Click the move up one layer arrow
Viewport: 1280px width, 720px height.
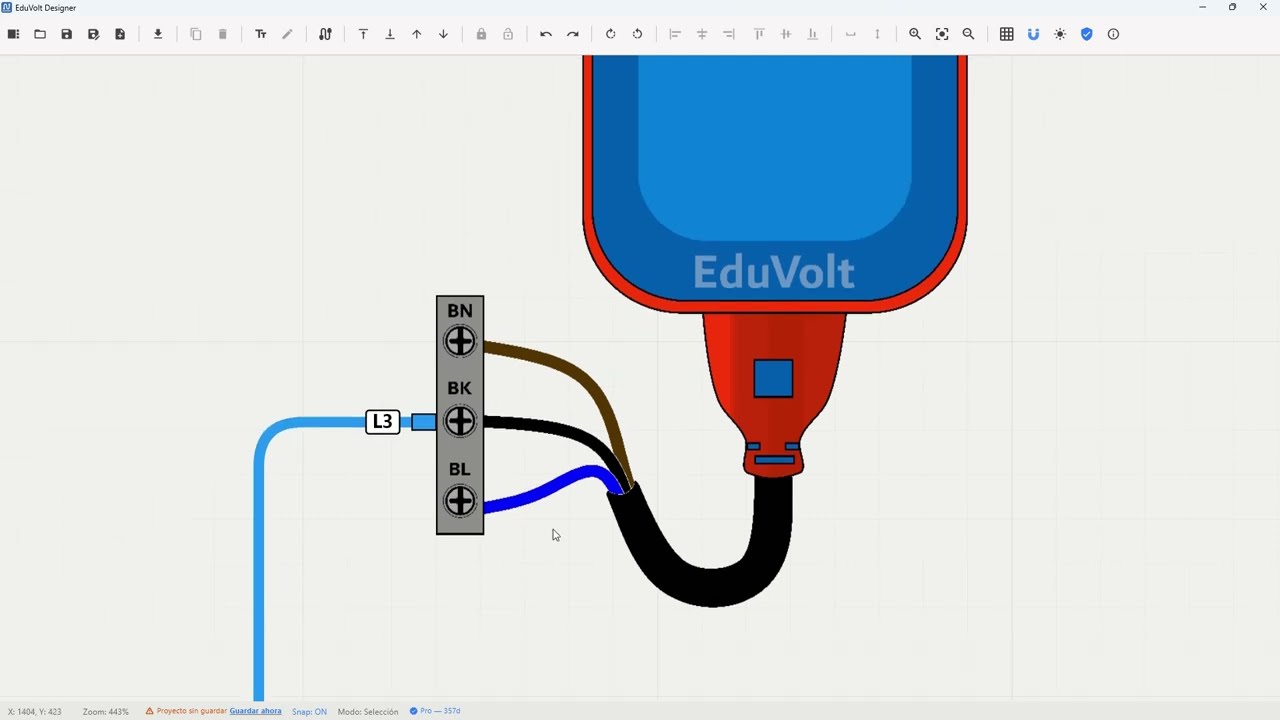[417, 34]
